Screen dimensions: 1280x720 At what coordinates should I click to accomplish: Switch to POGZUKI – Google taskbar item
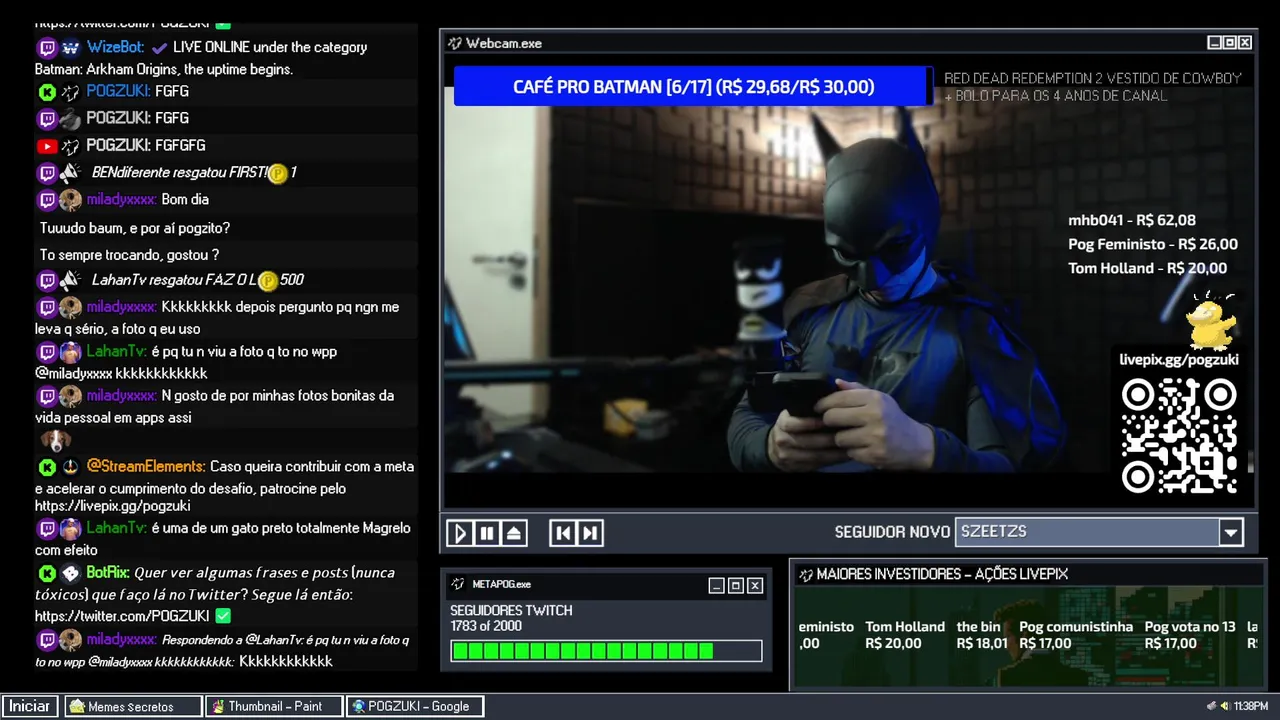coord(416,706)
